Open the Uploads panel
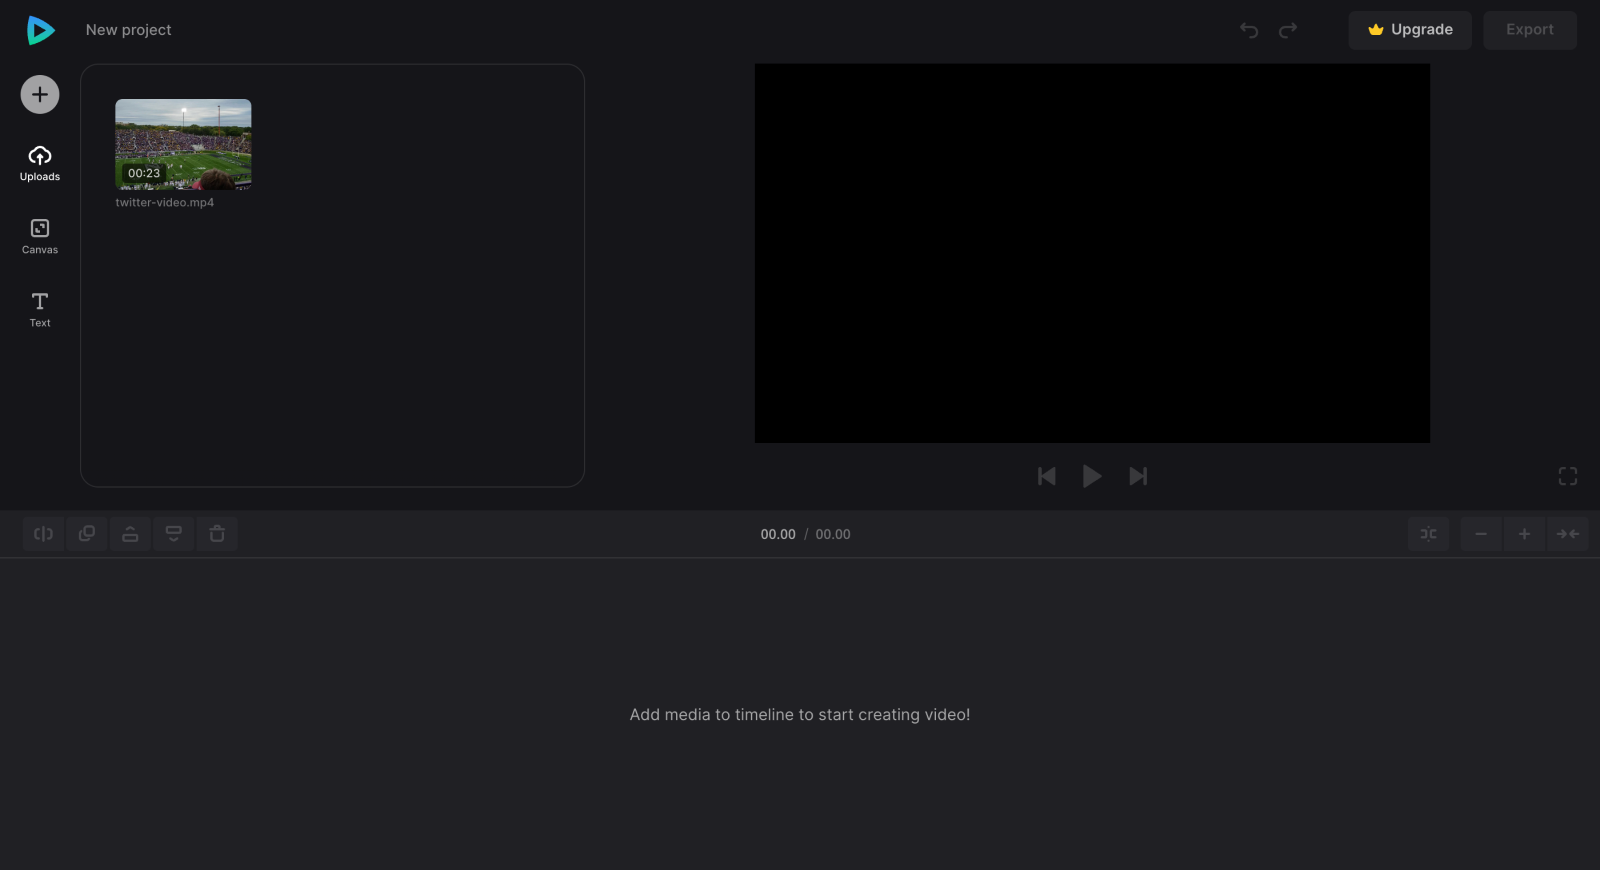This screenshot has width=1600, height=870. [x=40, y=163]
